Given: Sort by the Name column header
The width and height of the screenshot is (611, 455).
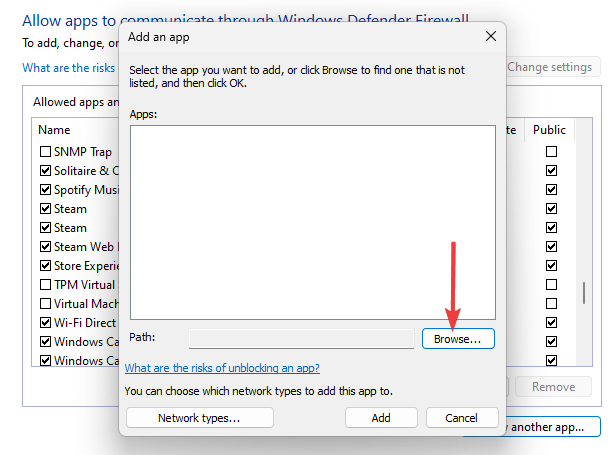Looking at the screenshot, I should coord(54,130).
